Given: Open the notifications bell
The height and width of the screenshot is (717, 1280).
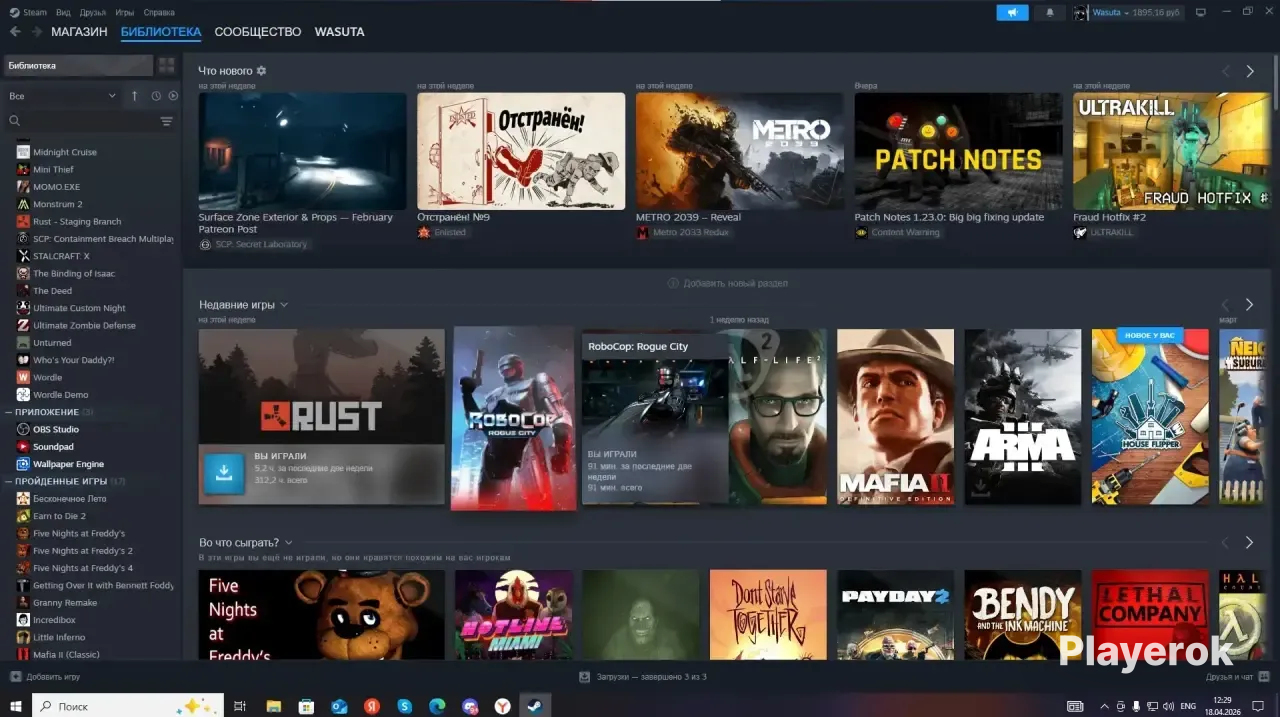Looking at the screenshot, I should (1049, 13).
